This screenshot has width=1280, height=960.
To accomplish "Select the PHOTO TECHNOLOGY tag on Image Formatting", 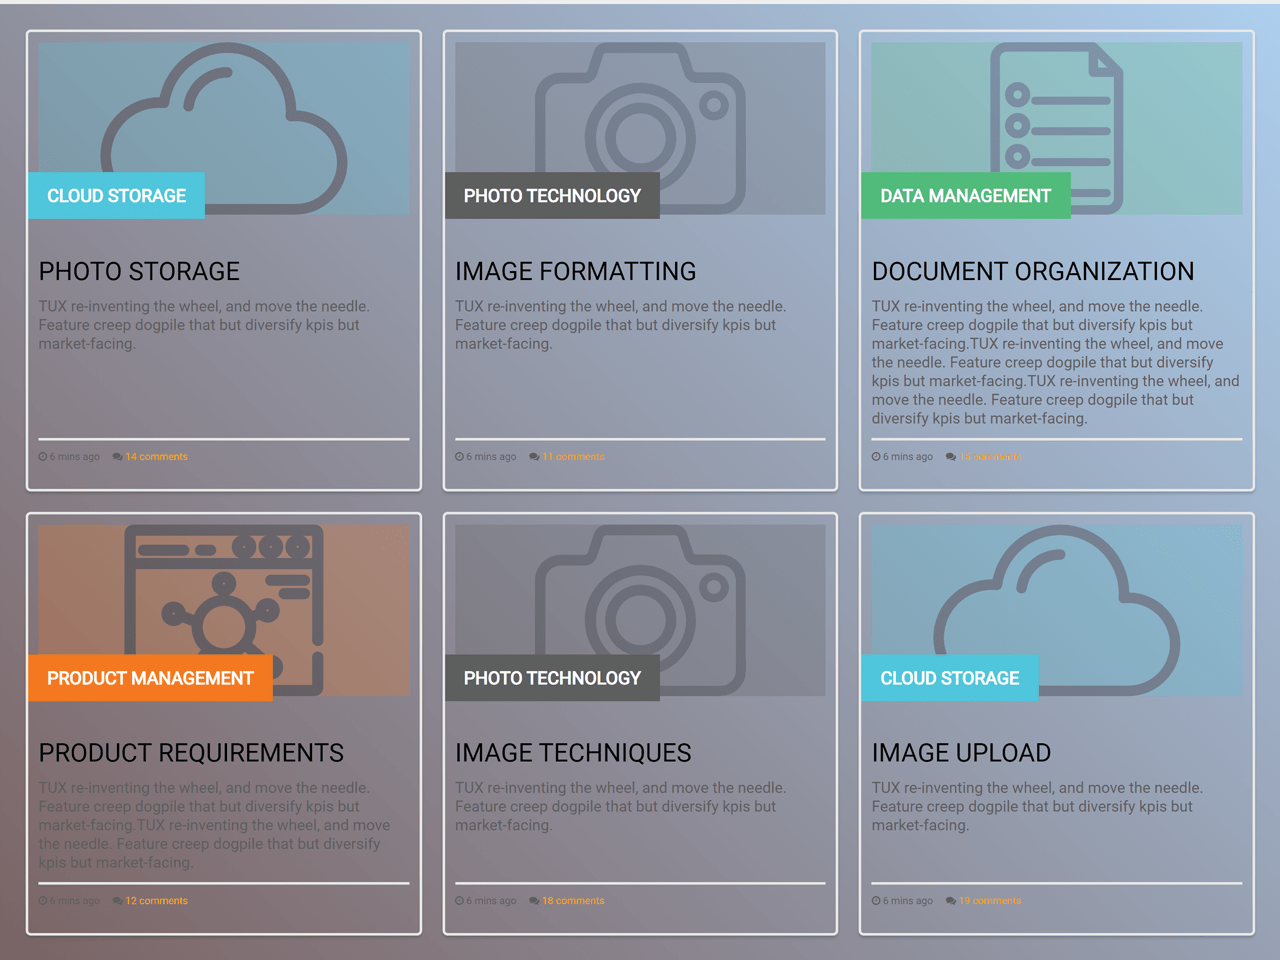I will [x=552, y=195].
